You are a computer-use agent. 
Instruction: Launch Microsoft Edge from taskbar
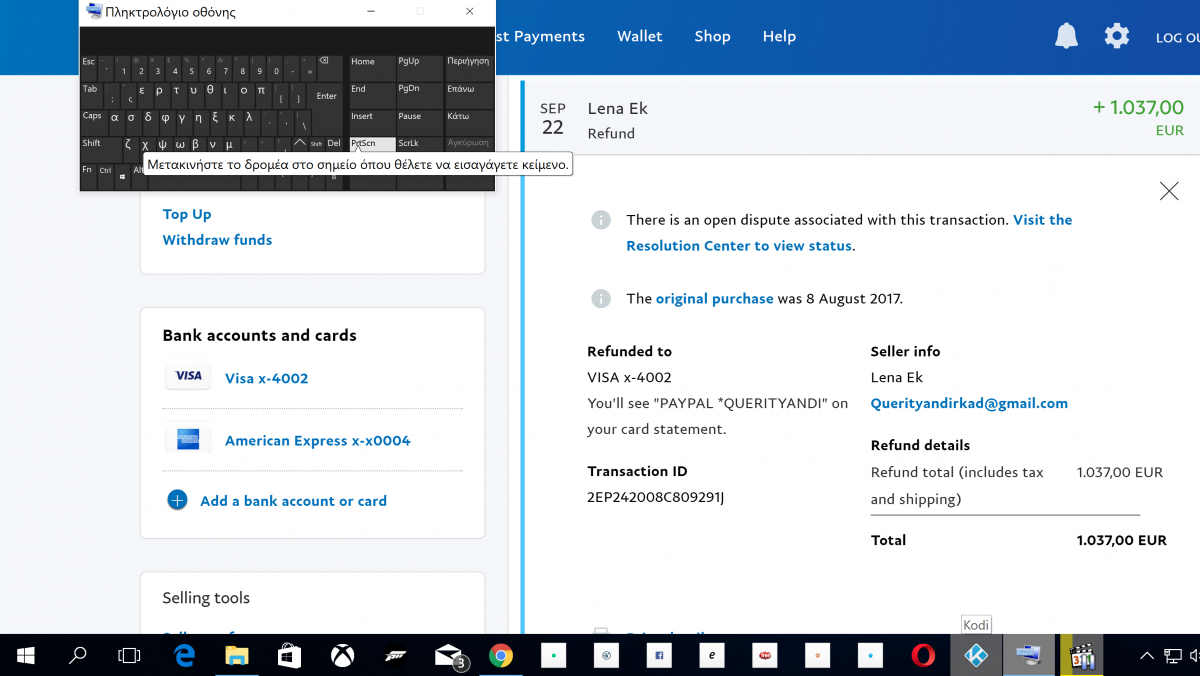(x=184, y=655)
